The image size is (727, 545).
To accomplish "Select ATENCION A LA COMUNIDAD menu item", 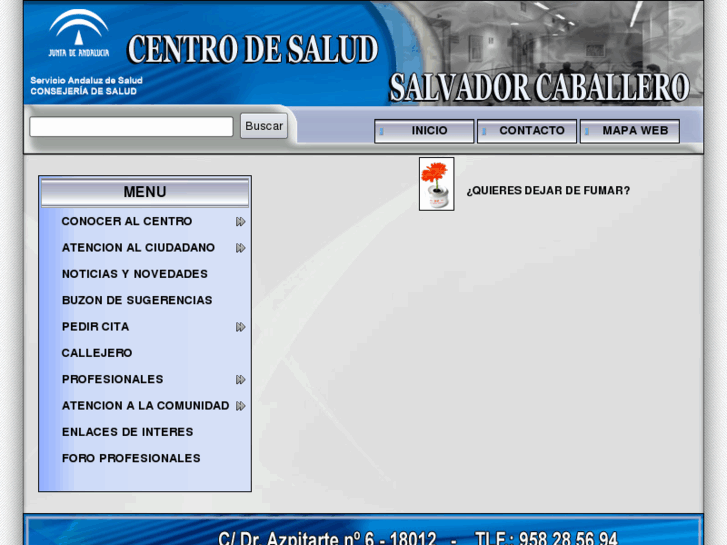I will [145, 406].
